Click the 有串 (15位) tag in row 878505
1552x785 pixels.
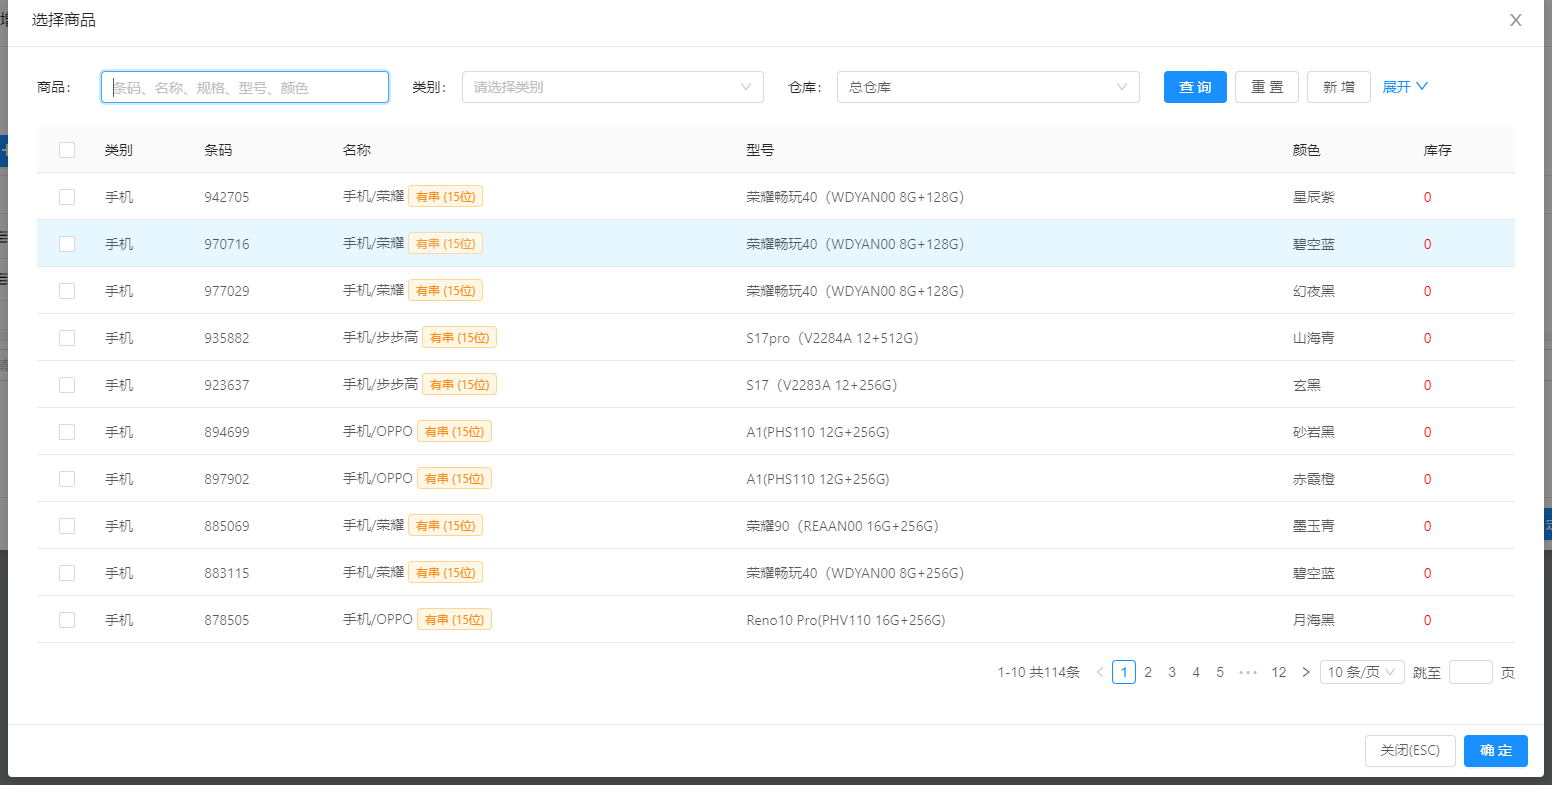[x=454, y=620]
